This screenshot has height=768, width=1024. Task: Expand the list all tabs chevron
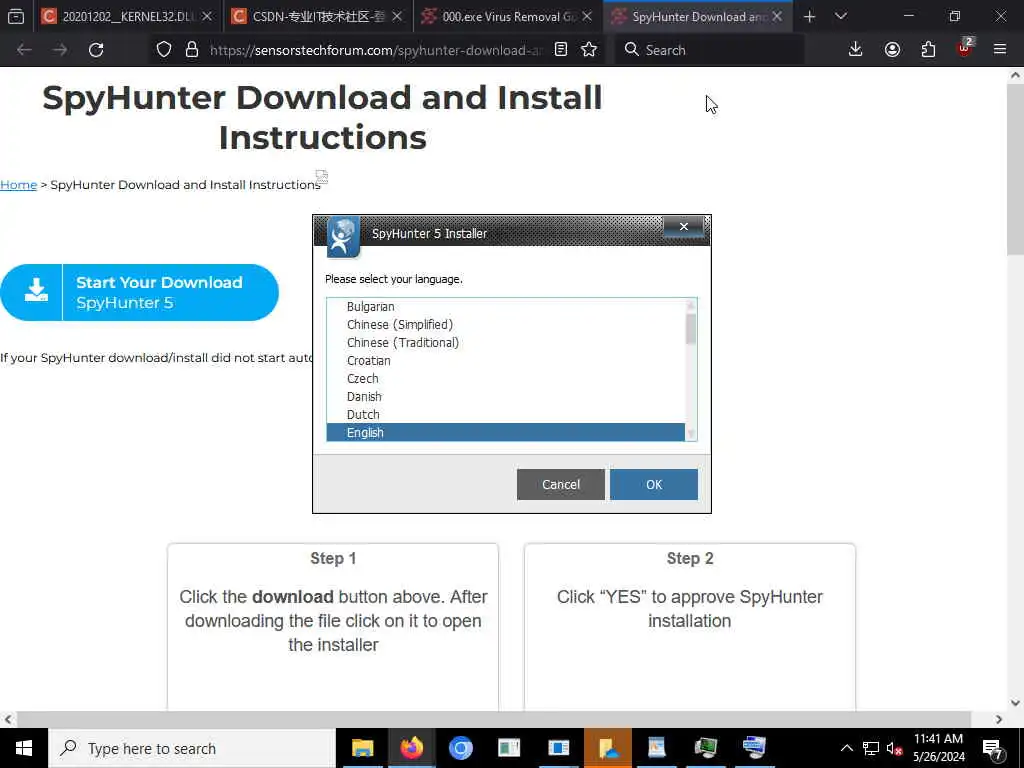pos(841,17)
